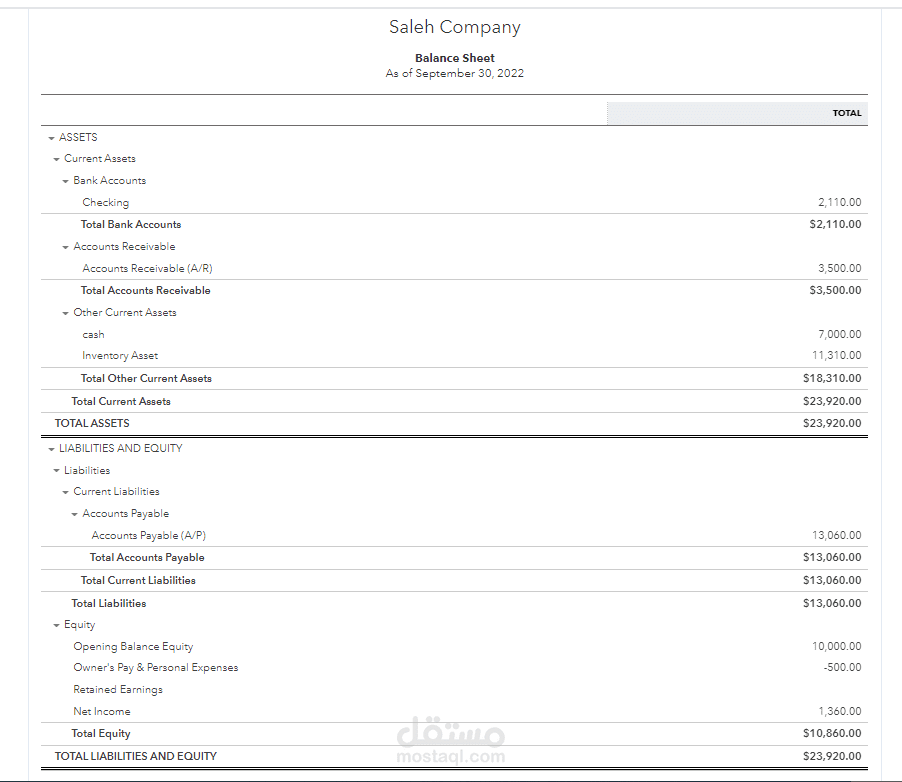Collapse the Bank Accounts group arrow
This screenshot has height=782, width=902.
point(66,181)
